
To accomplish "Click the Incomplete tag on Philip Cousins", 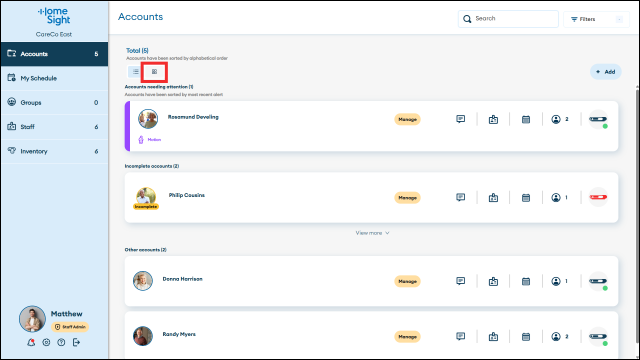I will click(x=146, y=207).
